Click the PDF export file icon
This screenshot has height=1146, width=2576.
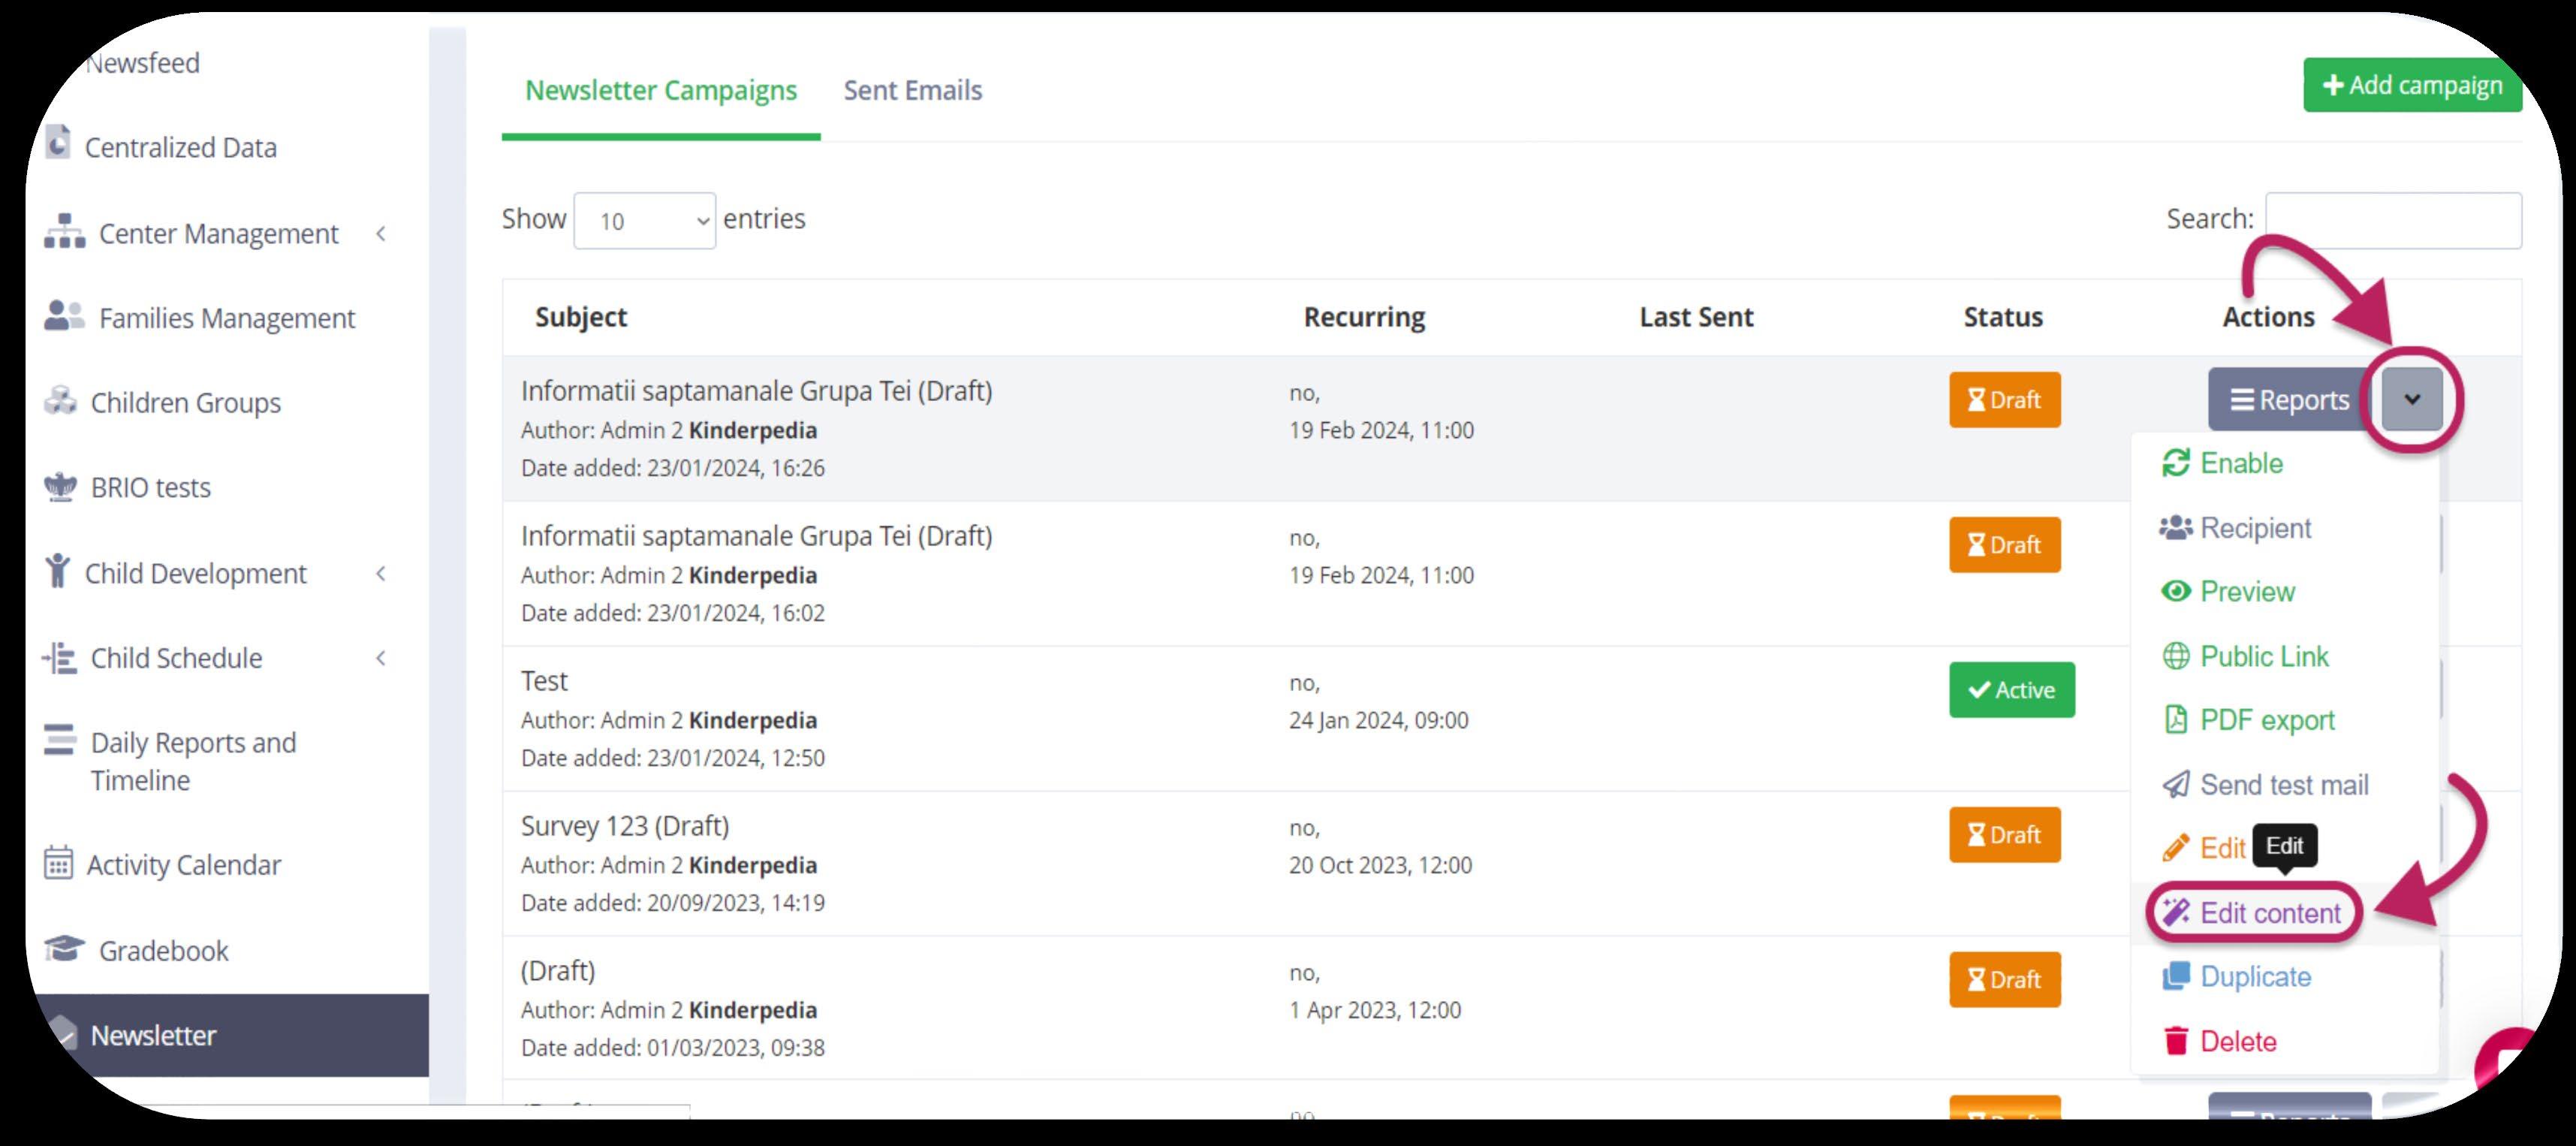[2175, 720]
